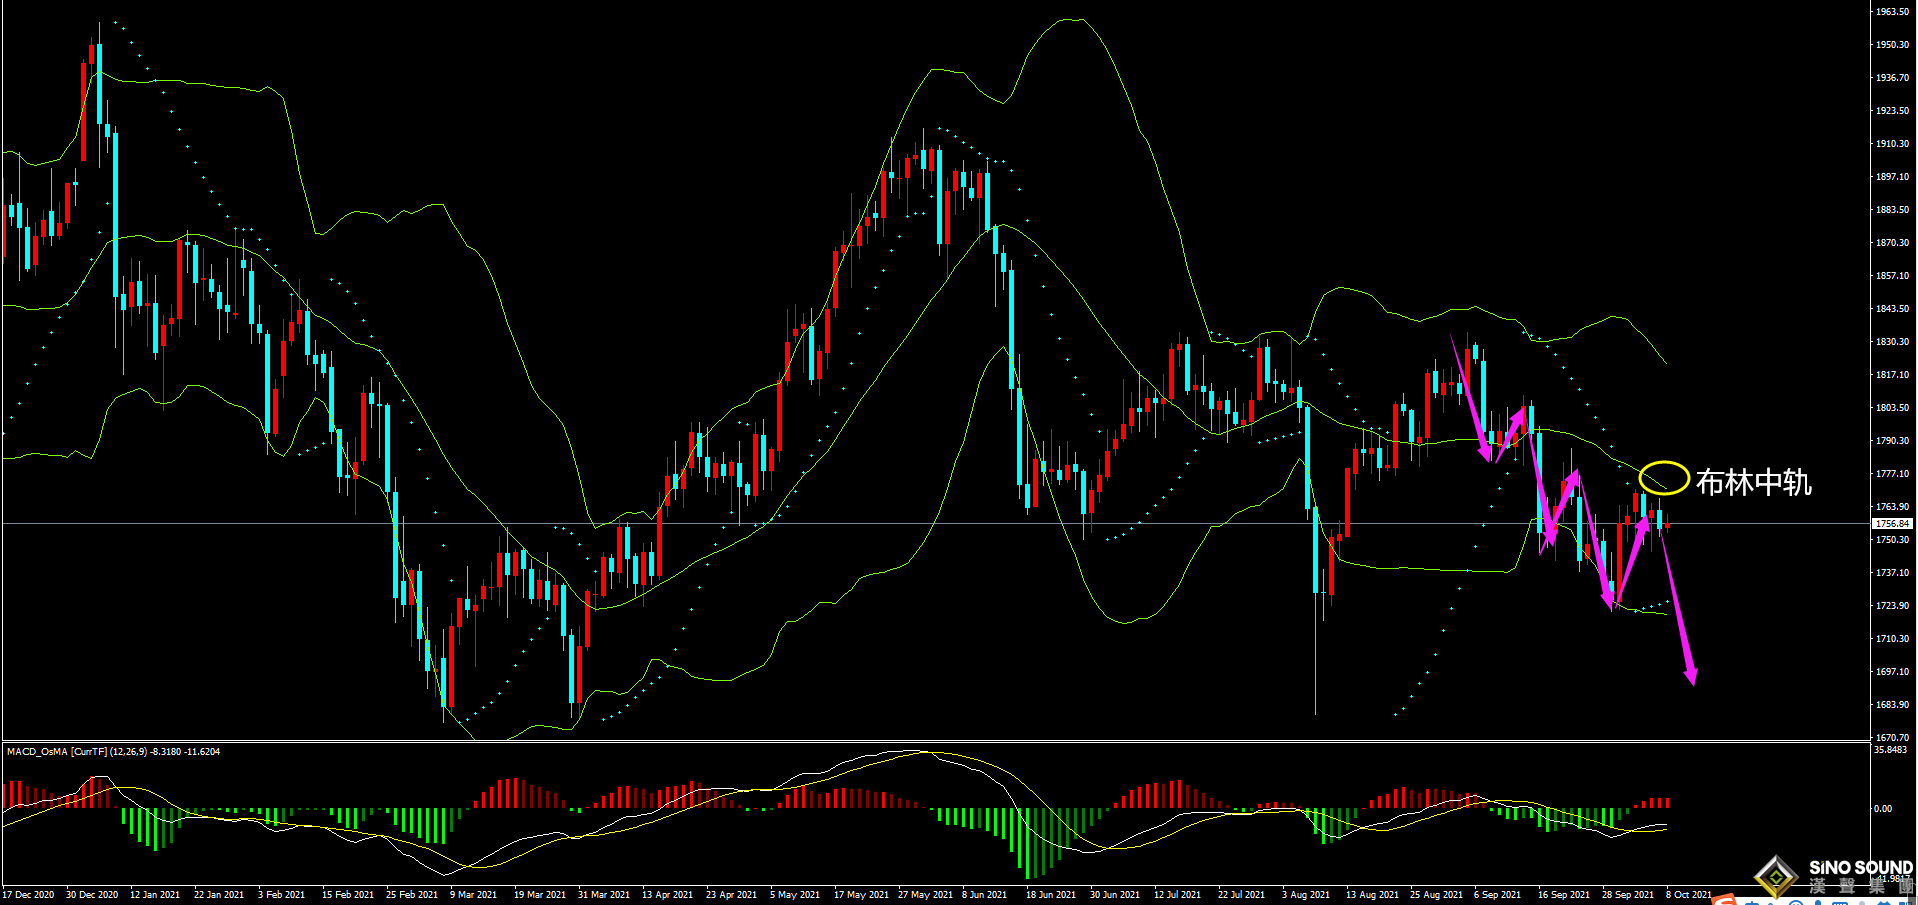Screen dimensions: 1918x905
Task: Click the orange Sogou input method icon
Action: coord(1723,901)
